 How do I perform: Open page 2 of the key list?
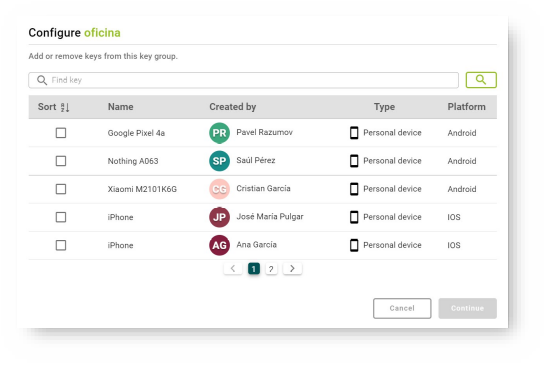271,269
